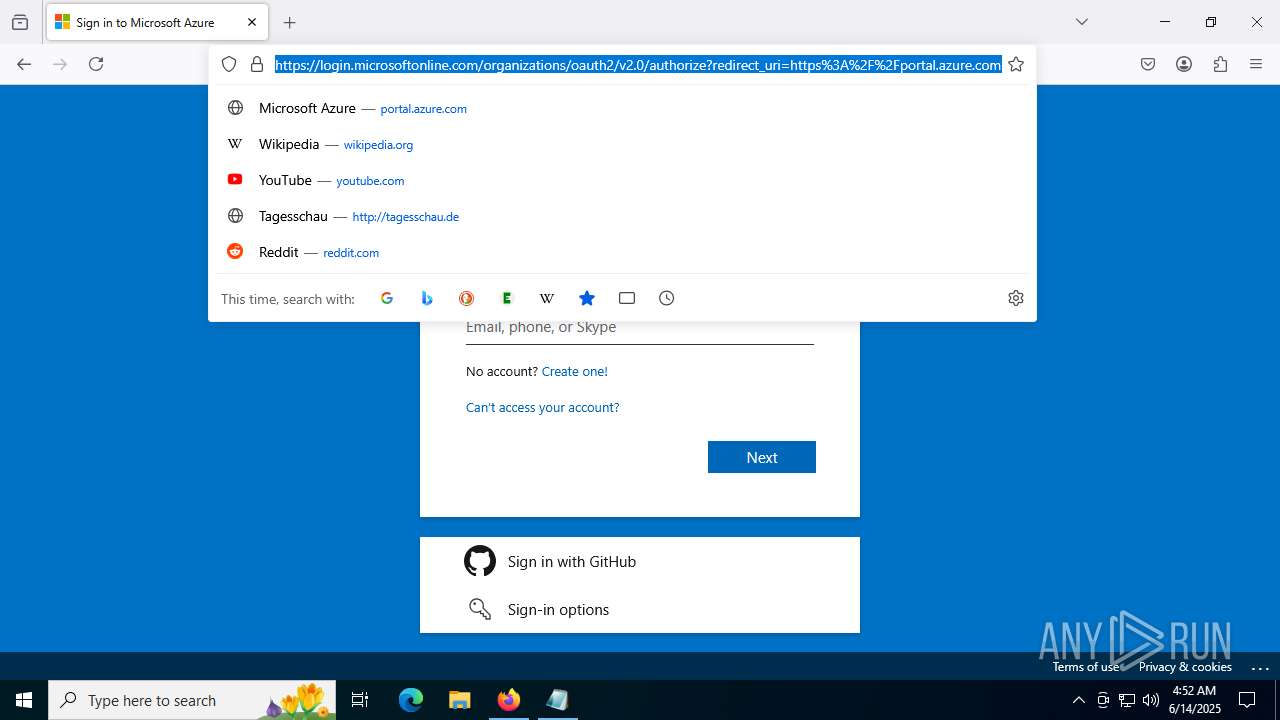Expand the list all tabs chevron
The image size is (1280, 720).
(x=1082, y=22)
